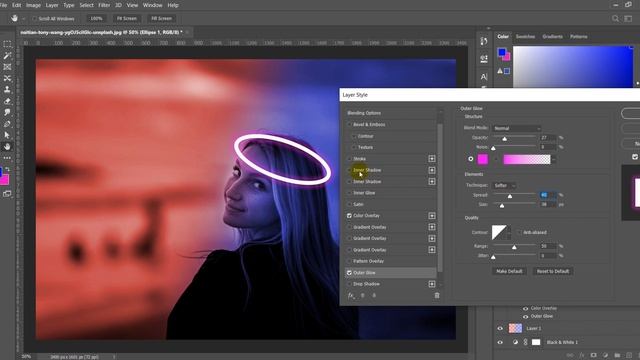
Task: Open the Contour picker dropdown arrow
Action: (509, 232)
